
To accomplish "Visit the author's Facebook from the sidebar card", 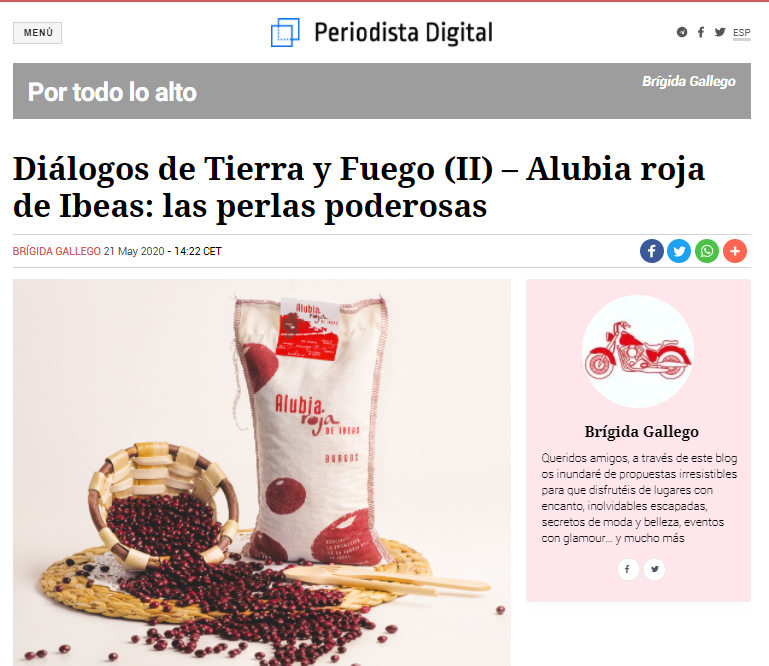I will pos(627,569).
